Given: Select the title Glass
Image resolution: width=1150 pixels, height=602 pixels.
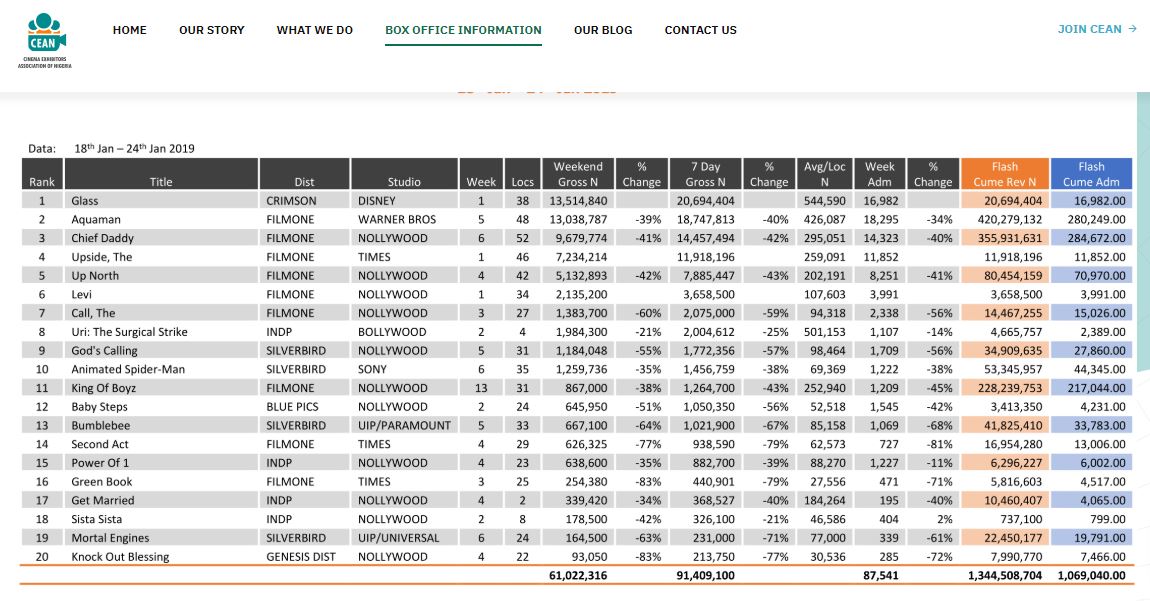Looking at the screenshot, I should click(x=84, y=201).
